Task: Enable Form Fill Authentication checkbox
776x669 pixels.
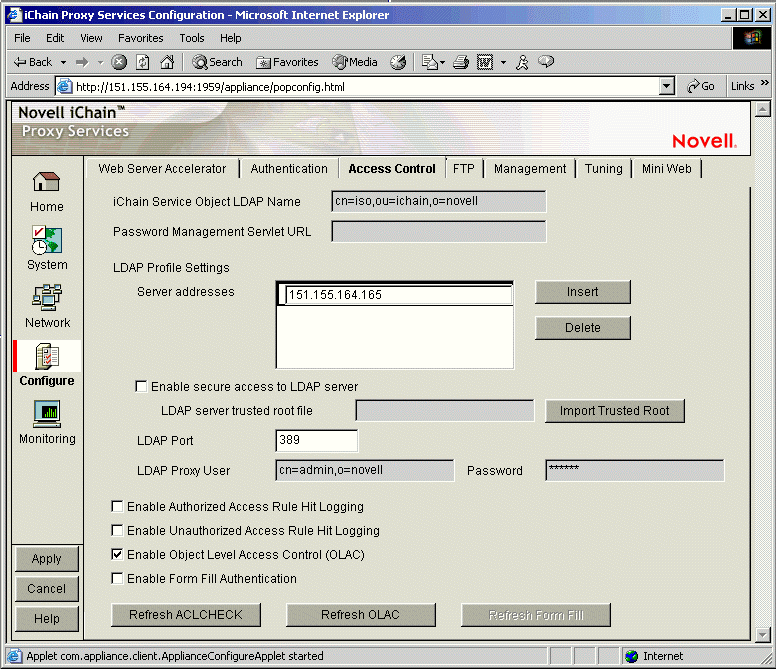Action: pyautogui.click(x=118, y=579)
